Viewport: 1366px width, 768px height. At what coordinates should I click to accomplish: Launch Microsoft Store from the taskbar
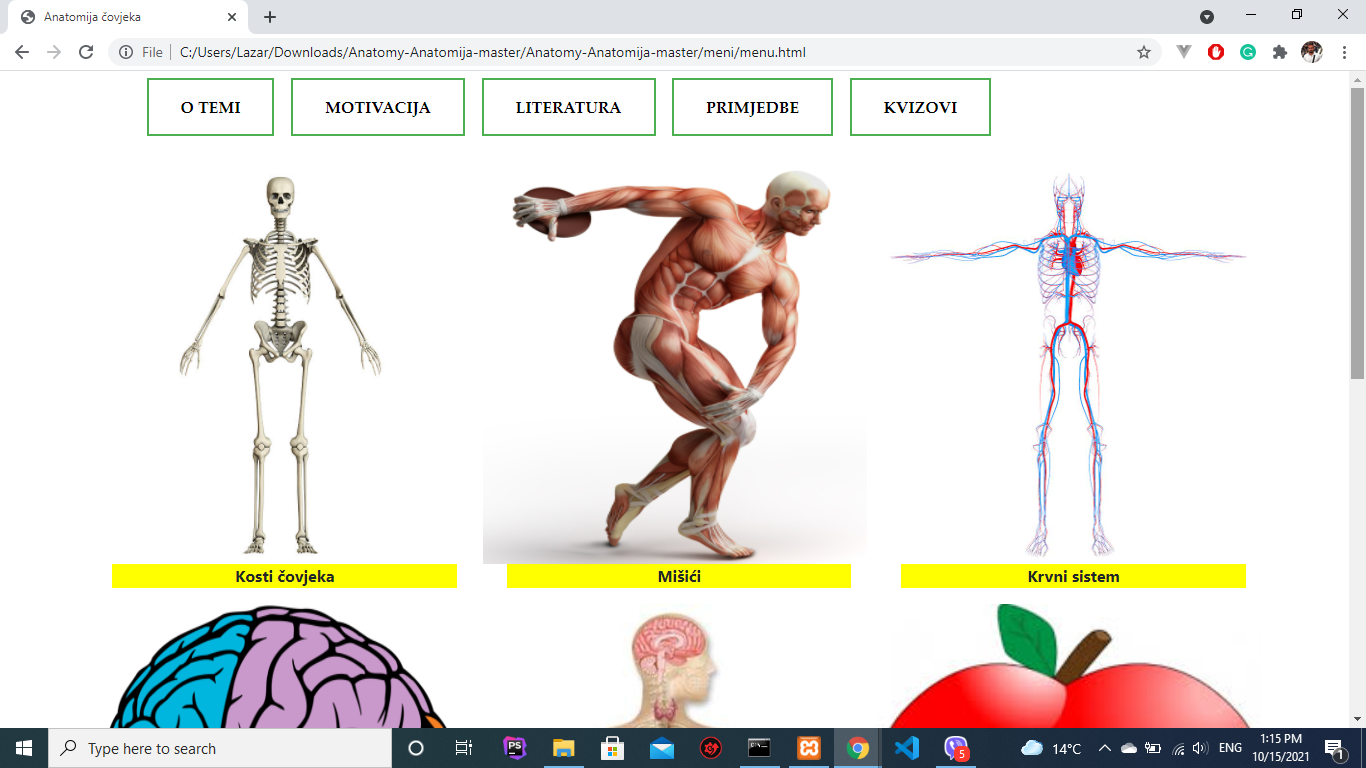[x=612, y=748]
